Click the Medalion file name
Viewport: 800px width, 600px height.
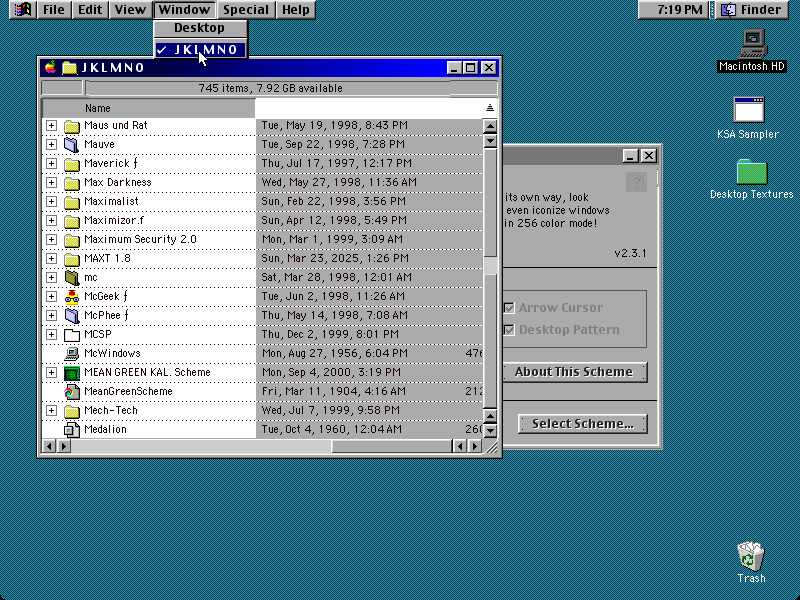pos(105,429)
